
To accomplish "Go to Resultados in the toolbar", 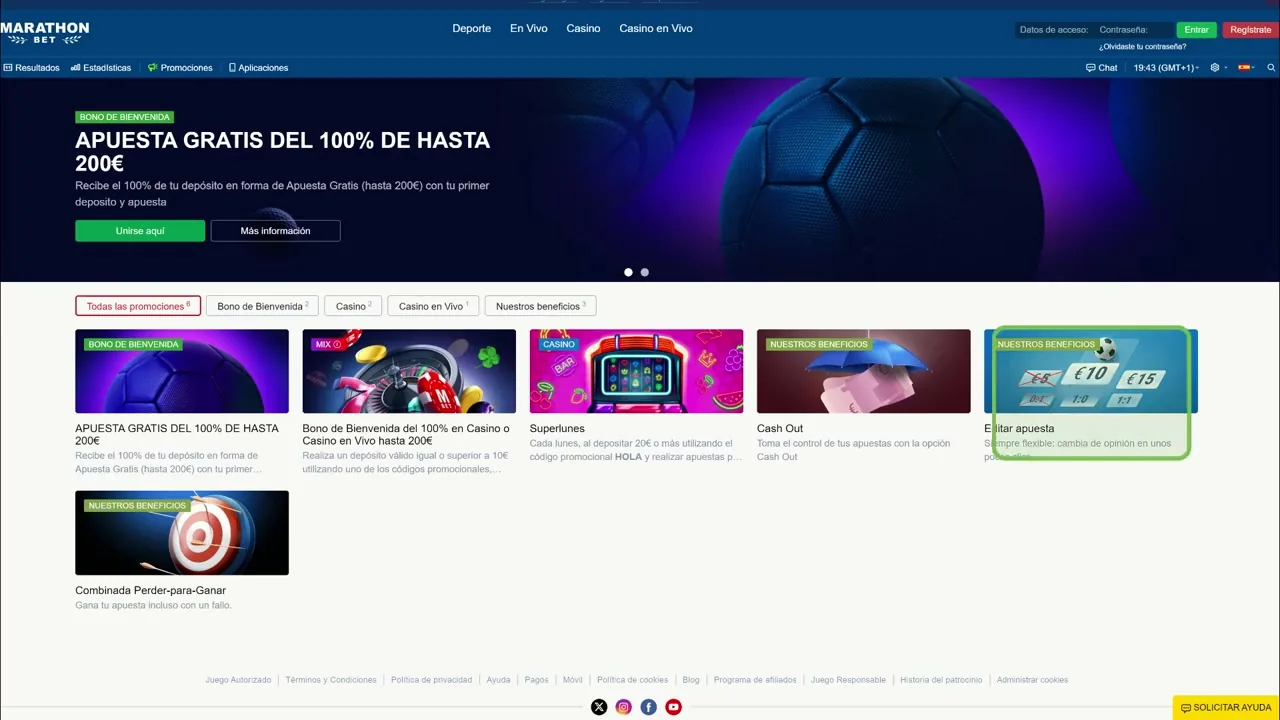I will pyautogui.click(x=32, y=68).
